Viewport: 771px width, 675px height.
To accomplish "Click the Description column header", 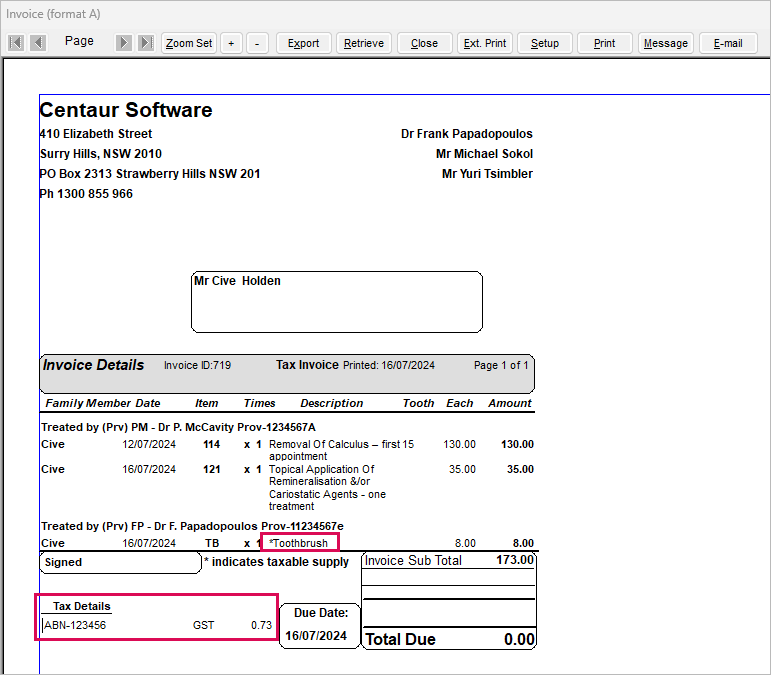I will (x=332, y=403).
